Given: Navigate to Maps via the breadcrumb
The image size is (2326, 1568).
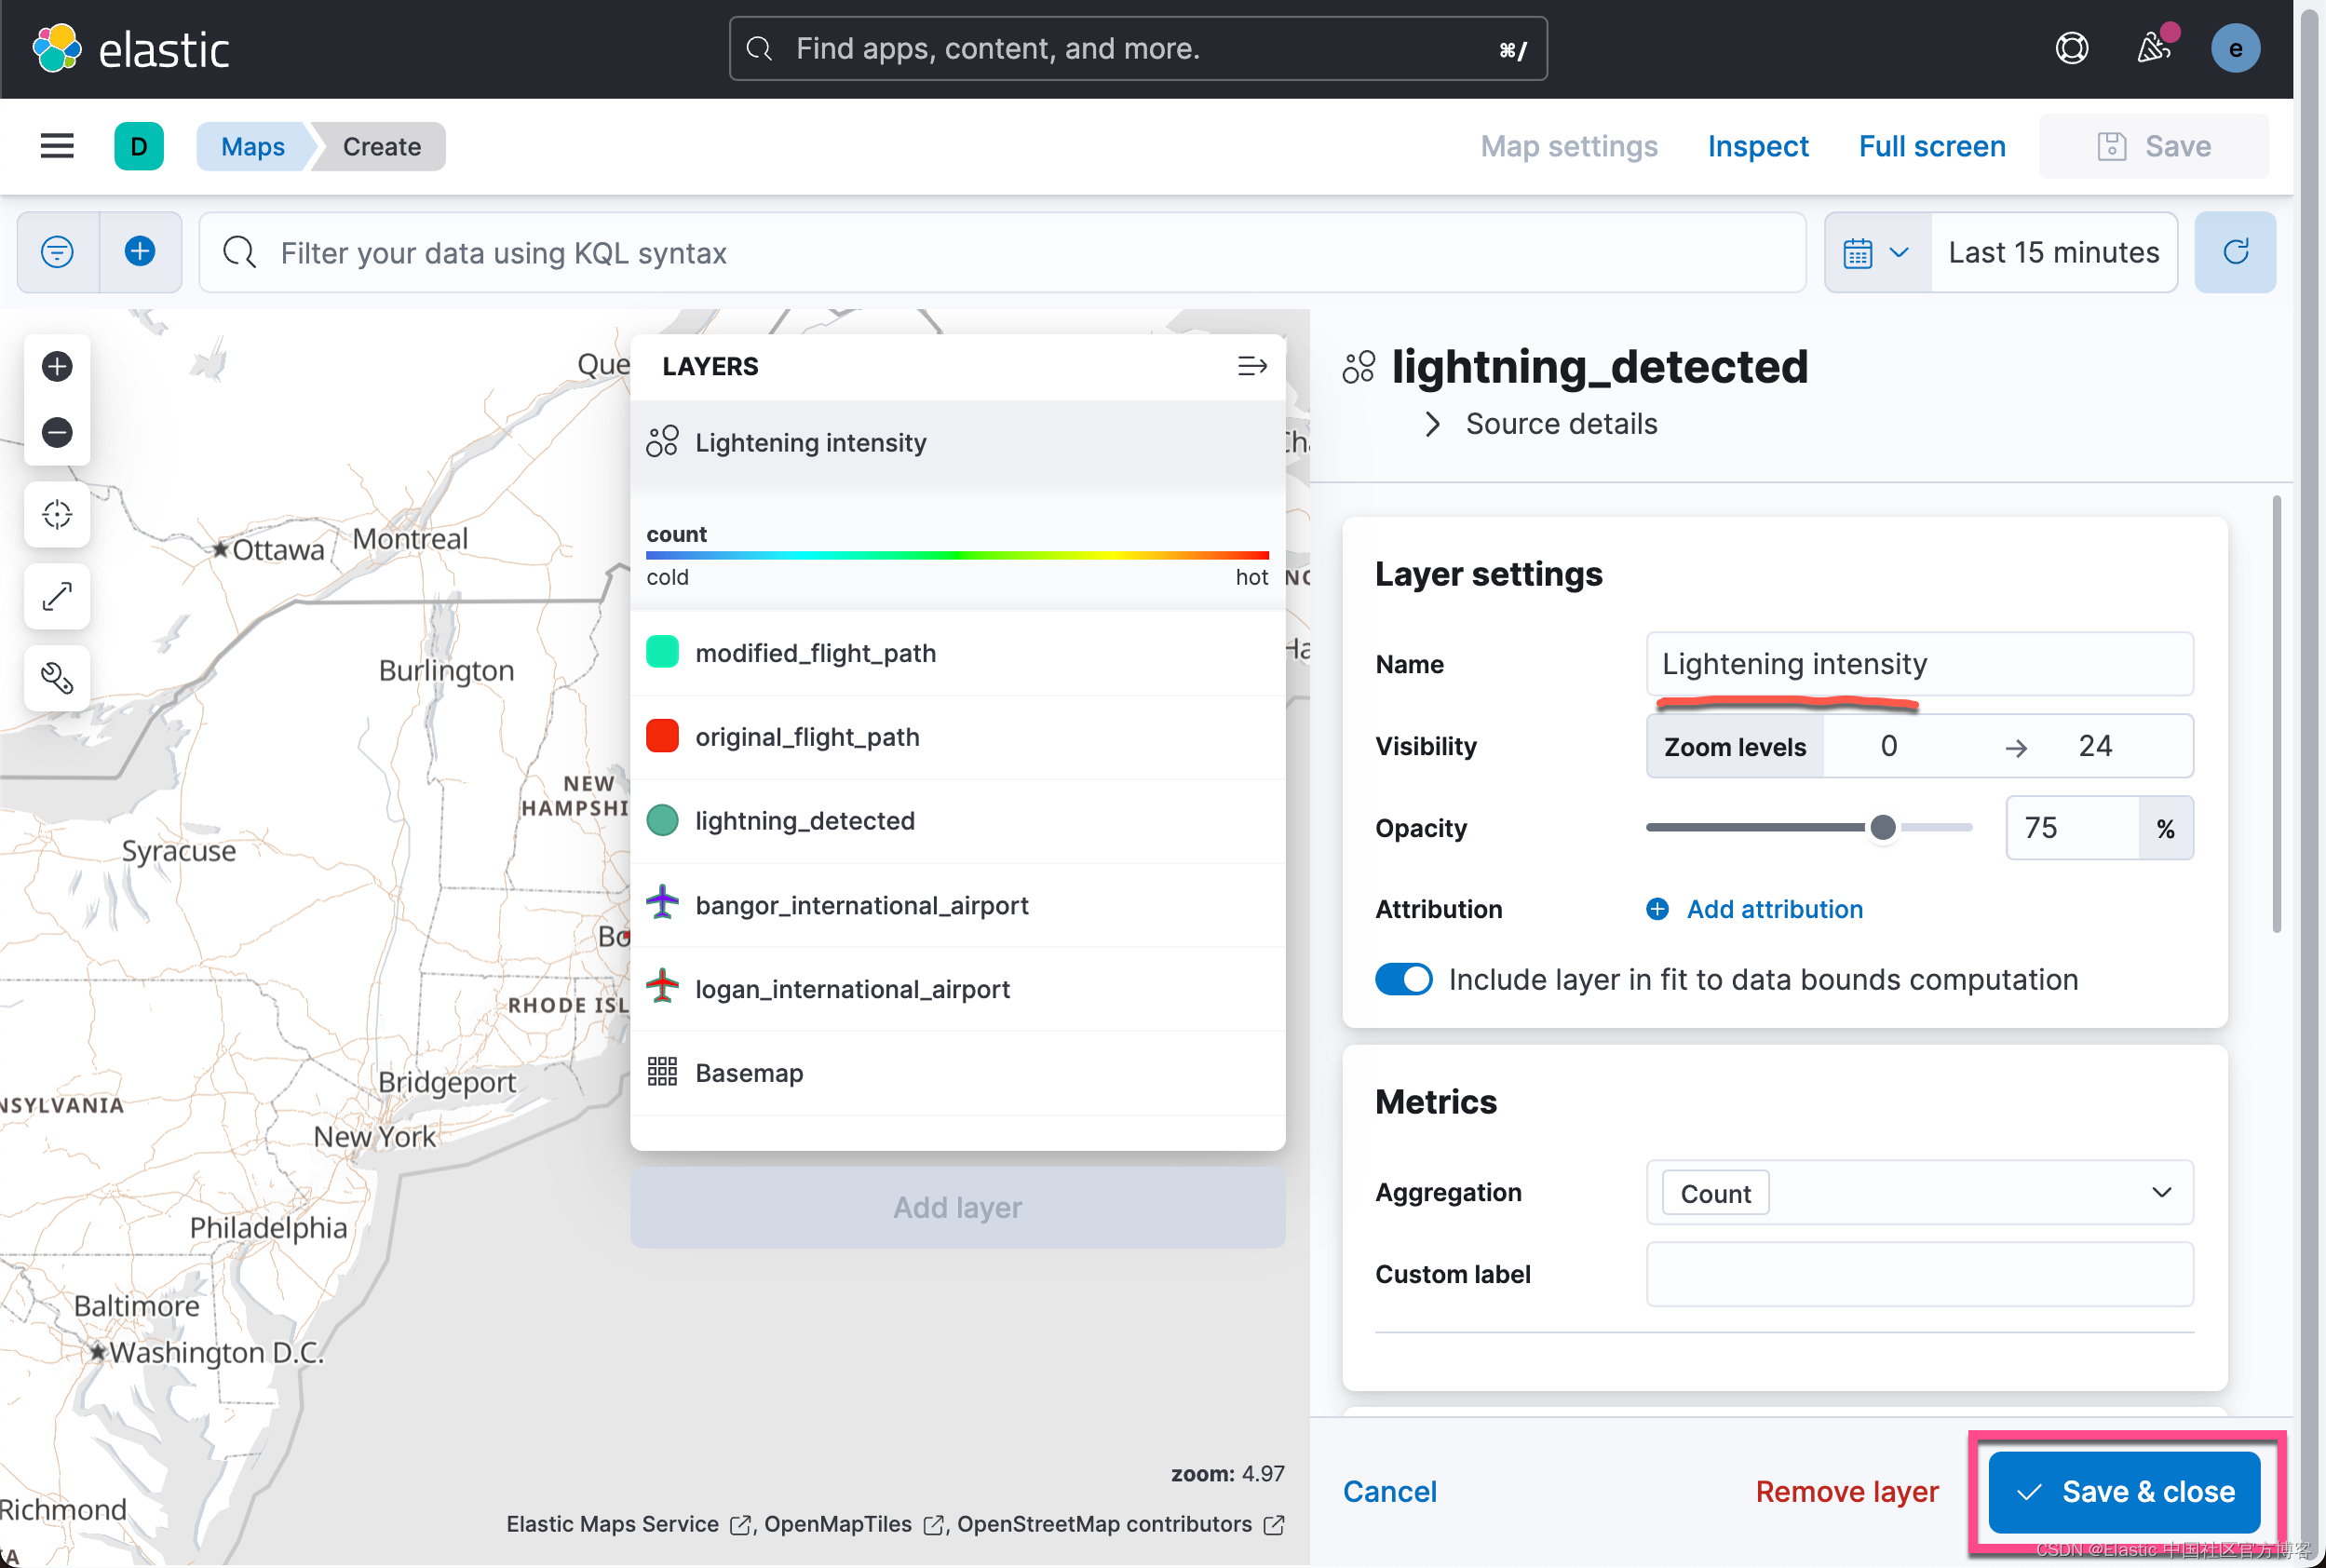Looking at the screenshot, I should tap(251, 146).
